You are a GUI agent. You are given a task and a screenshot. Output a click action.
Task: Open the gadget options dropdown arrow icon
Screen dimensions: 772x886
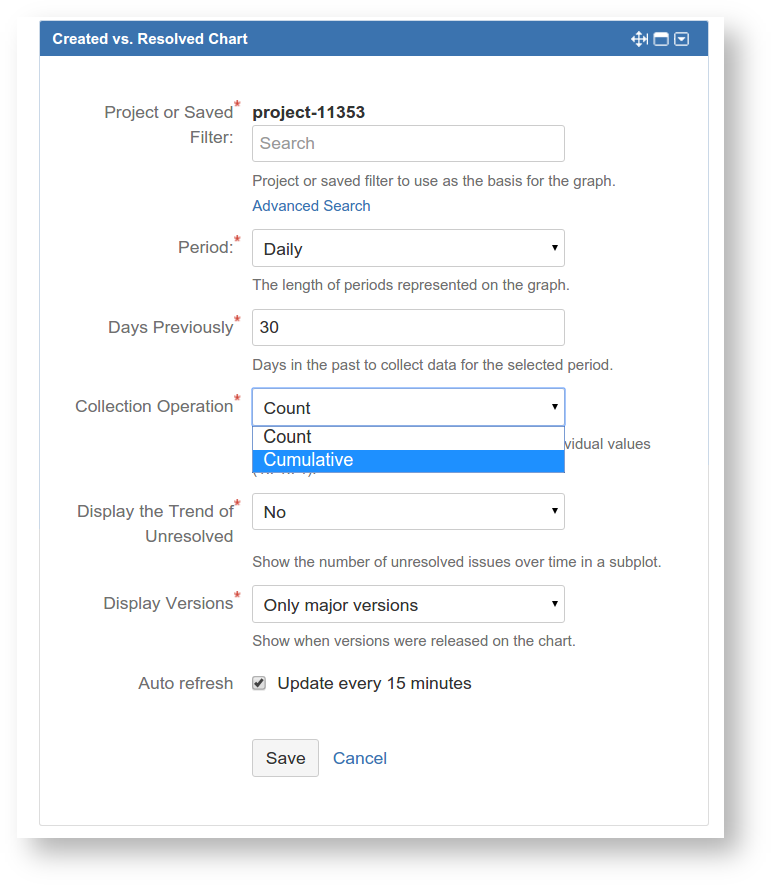[x=681, y=39]
